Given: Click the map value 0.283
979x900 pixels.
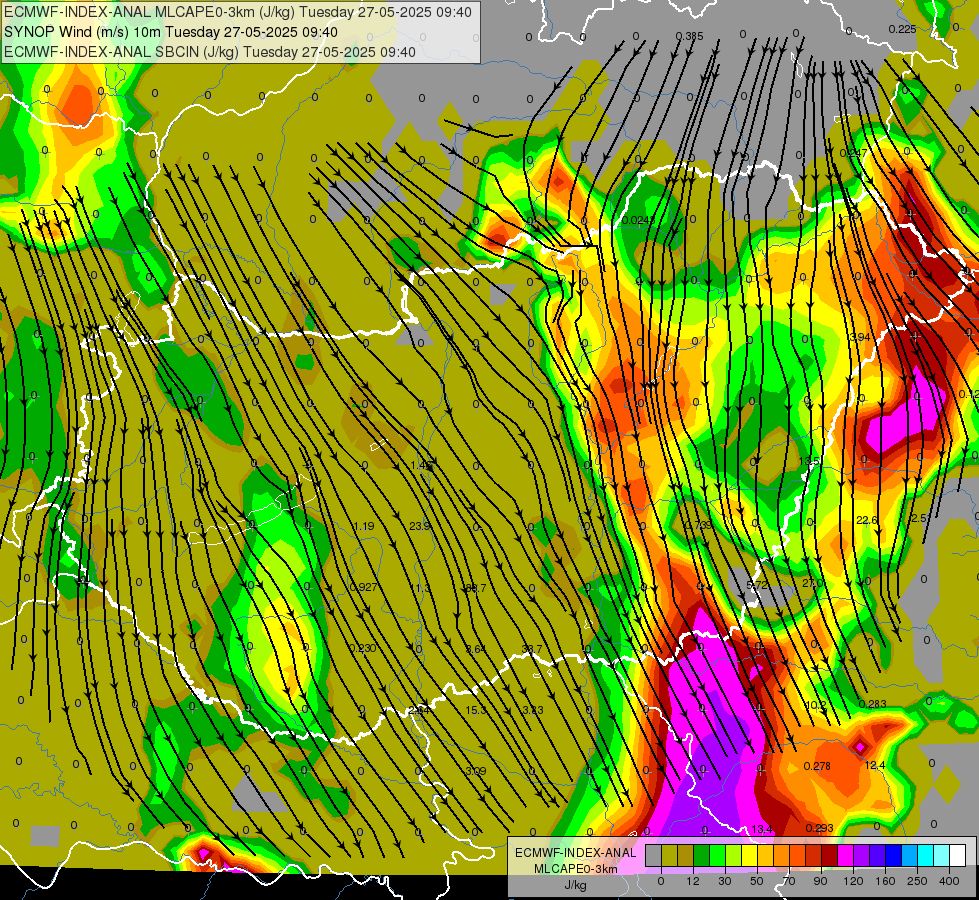Looking at the screenshot, I should point(872,704).
